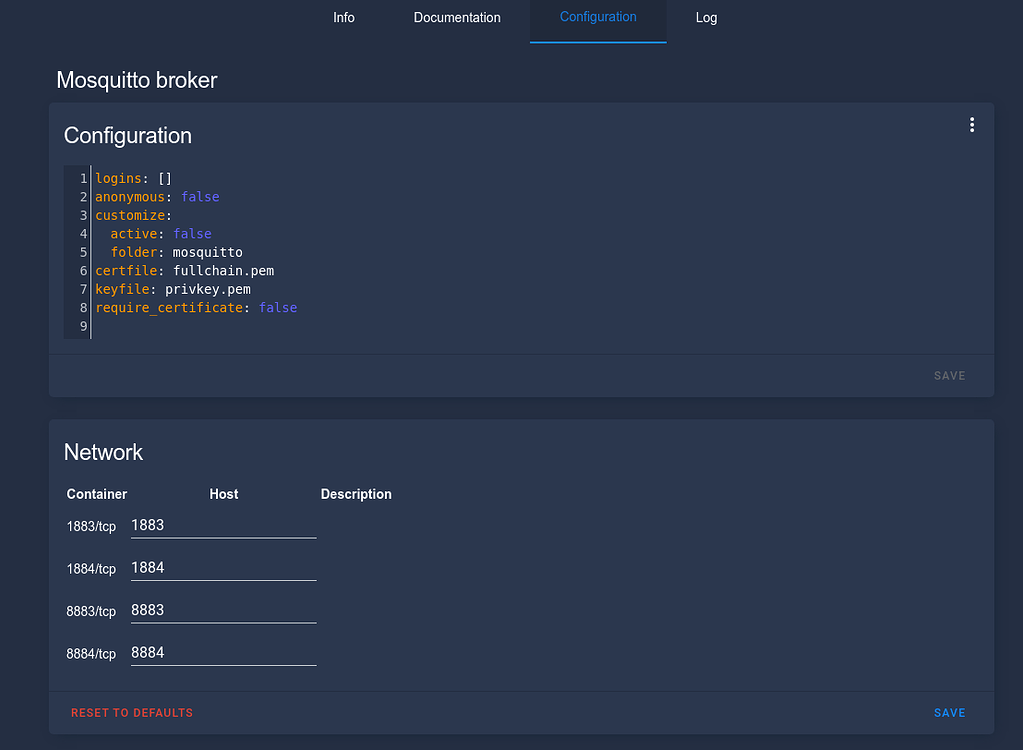Click the 'Network' section heading
Viewport: 1023px width, 750px height.
pyautogui.click(x=103, y=453)
